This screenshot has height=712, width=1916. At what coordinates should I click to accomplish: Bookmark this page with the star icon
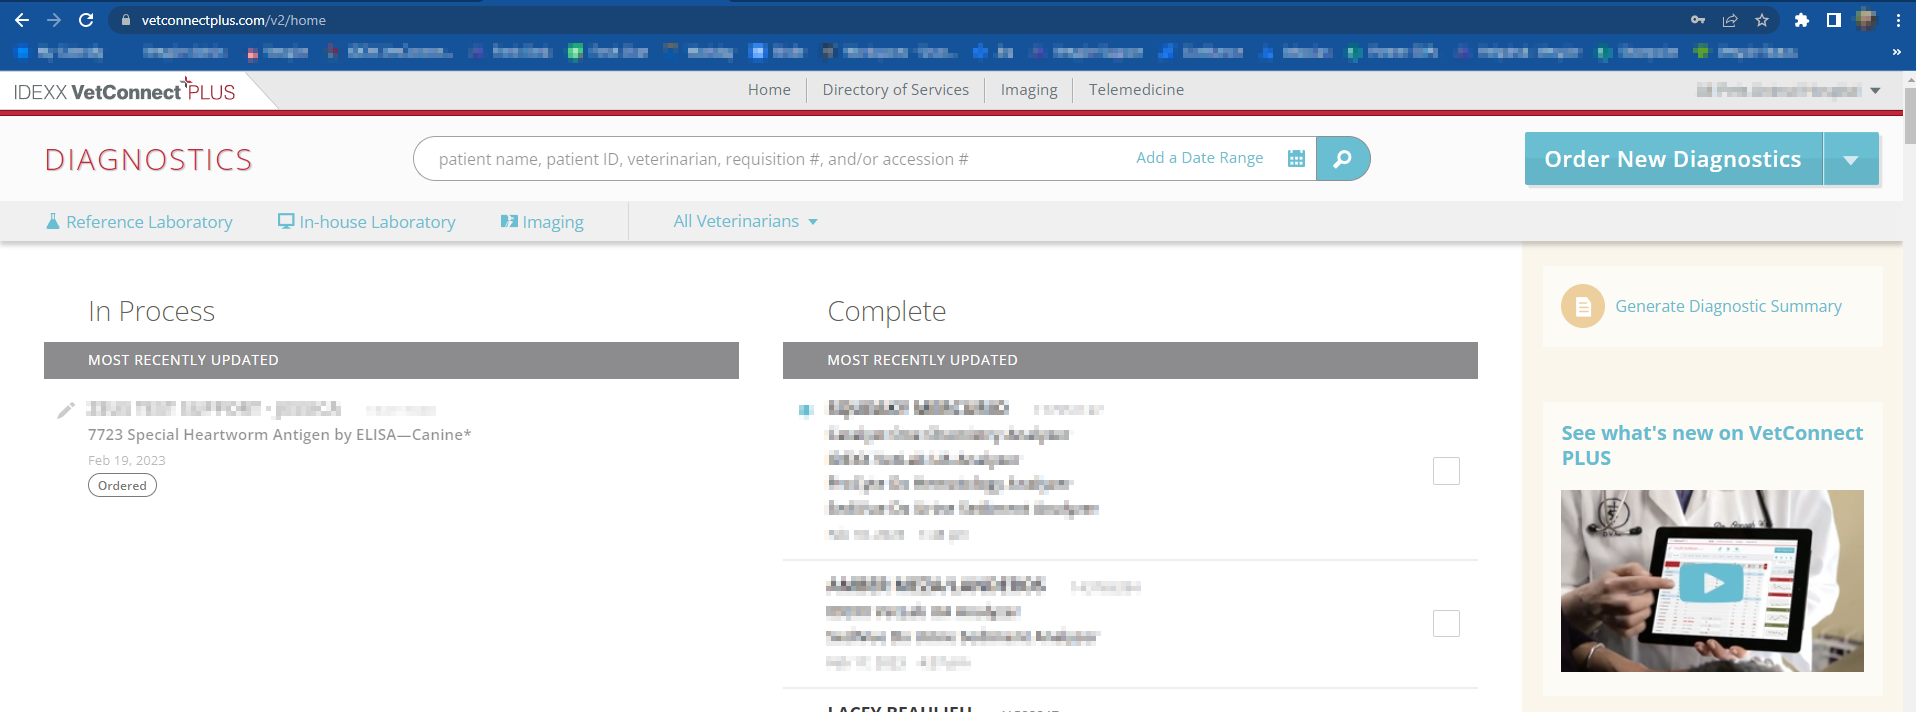click(1762, 20)
